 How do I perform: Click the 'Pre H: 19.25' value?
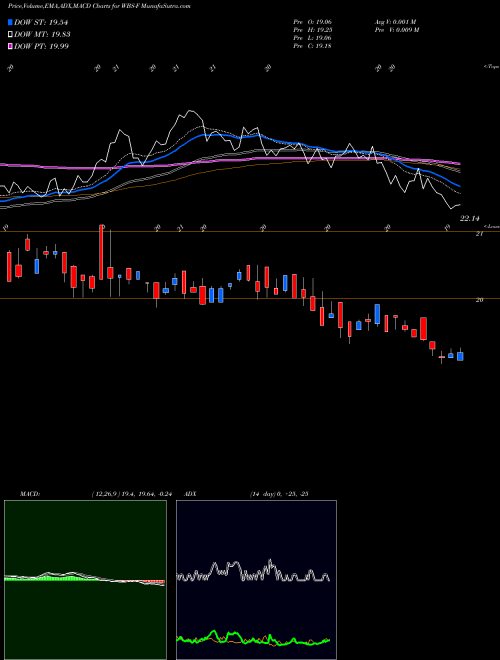(313, 30)
